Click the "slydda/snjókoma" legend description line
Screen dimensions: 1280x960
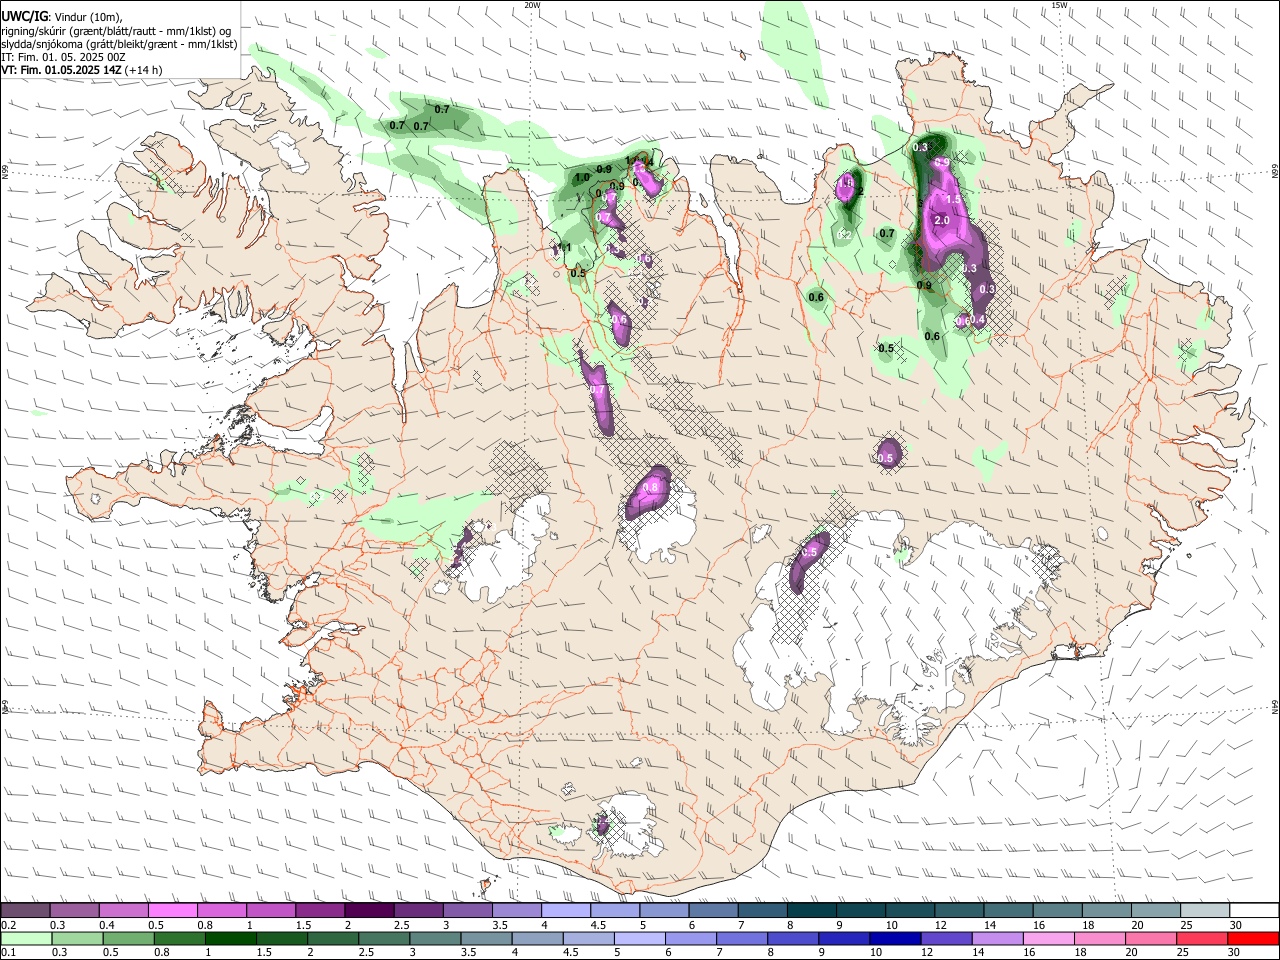click(x=119, y=44)
